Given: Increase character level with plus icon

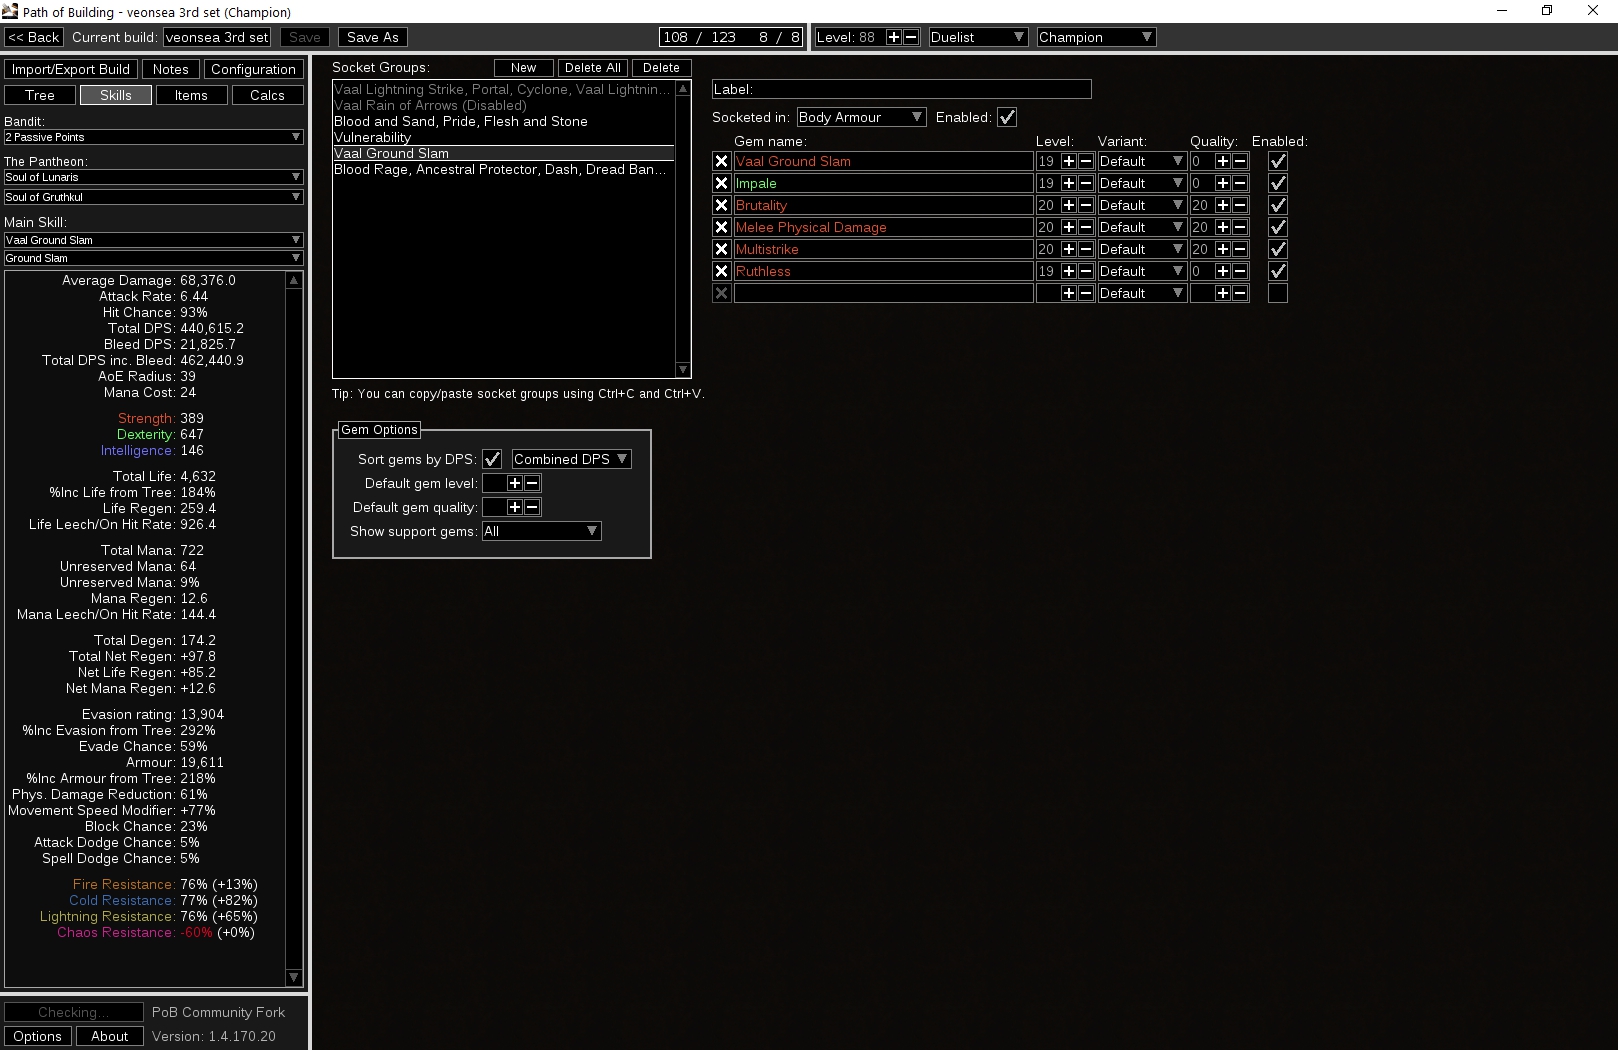Looking at the screenshot, I should pyautogui.click(x=893, y=36).
